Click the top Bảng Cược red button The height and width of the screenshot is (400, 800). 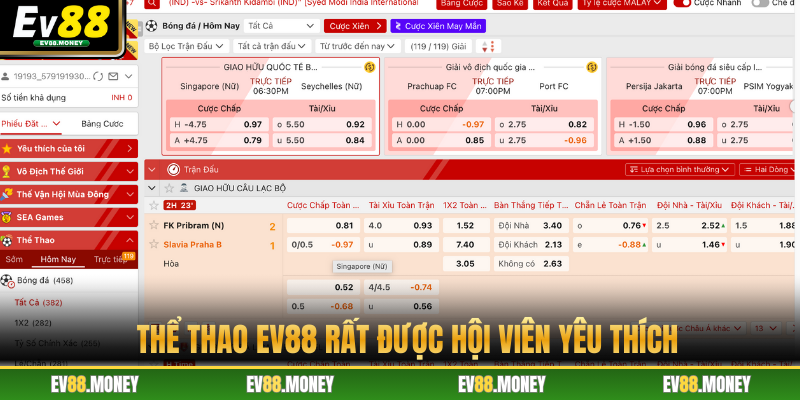(461, 3)
